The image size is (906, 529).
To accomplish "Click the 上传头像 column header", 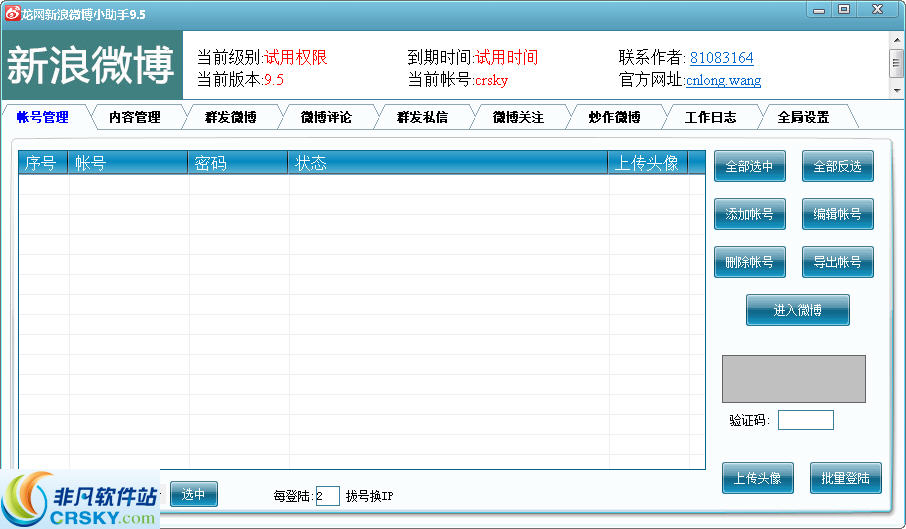I will [648, 163].
